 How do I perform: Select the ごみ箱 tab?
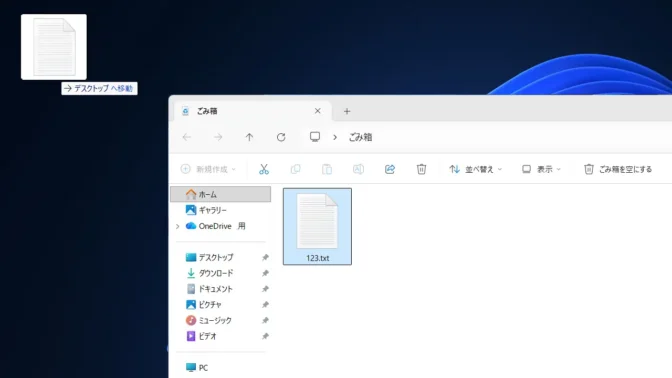pyautogui.click(x=253, y=111)
